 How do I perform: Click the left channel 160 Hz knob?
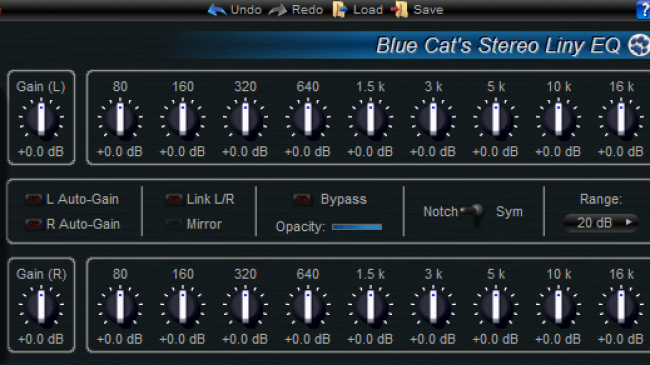tap(183, 119)
